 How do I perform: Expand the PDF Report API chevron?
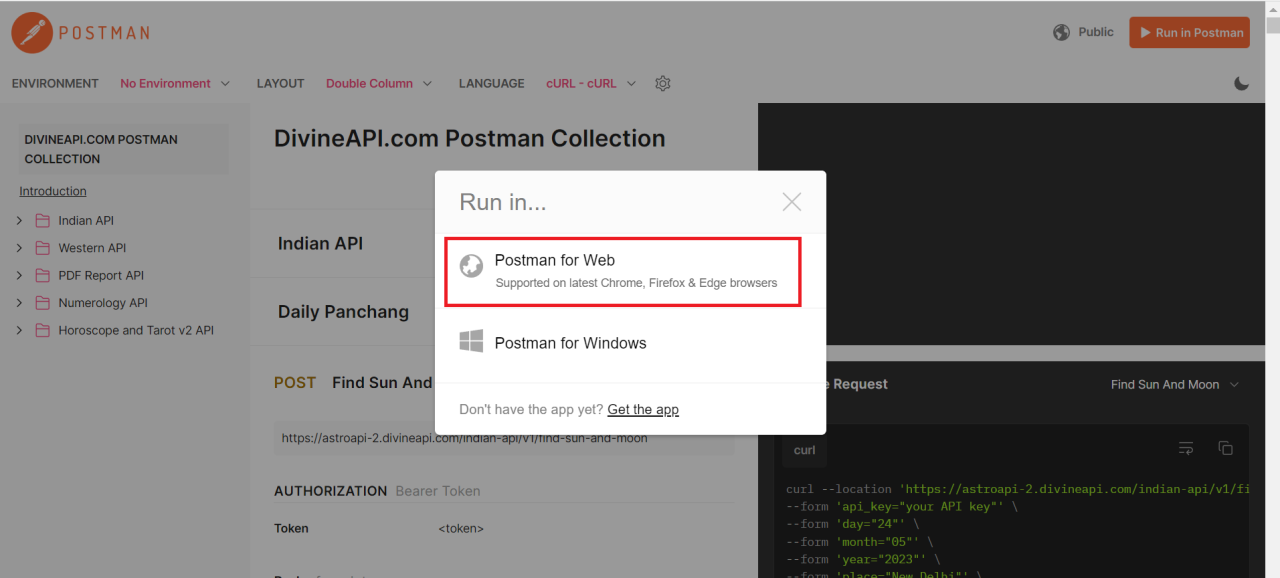(x=19, y=275)
